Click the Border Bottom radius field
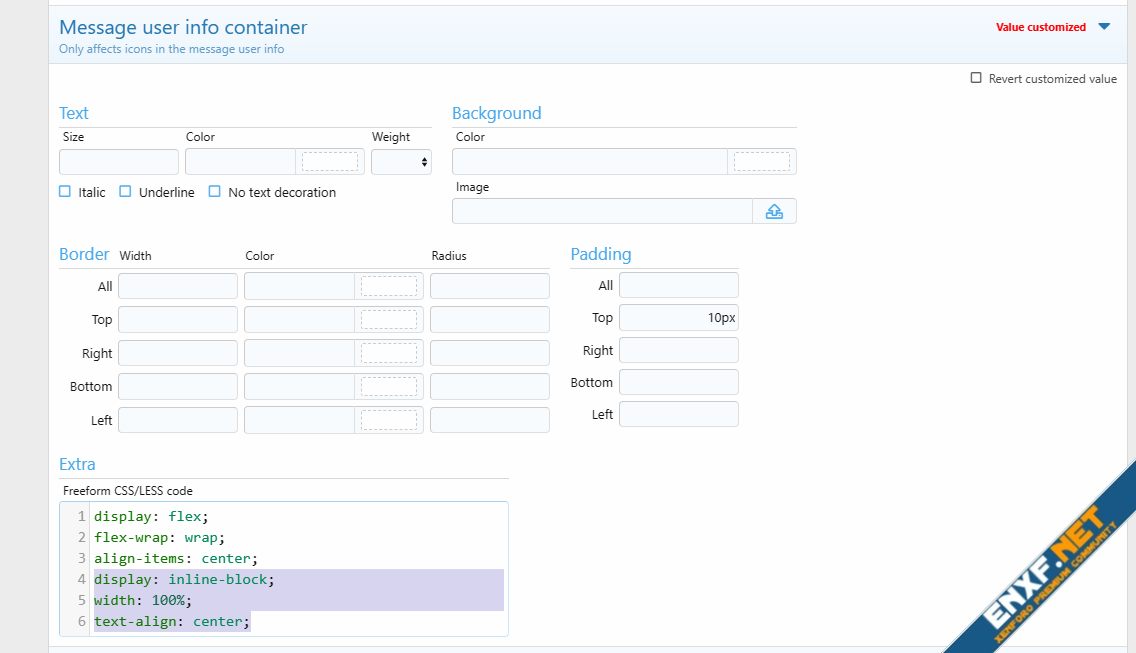Image resolution: width=1136 pixels, height=653 pixels. [489, 387]
